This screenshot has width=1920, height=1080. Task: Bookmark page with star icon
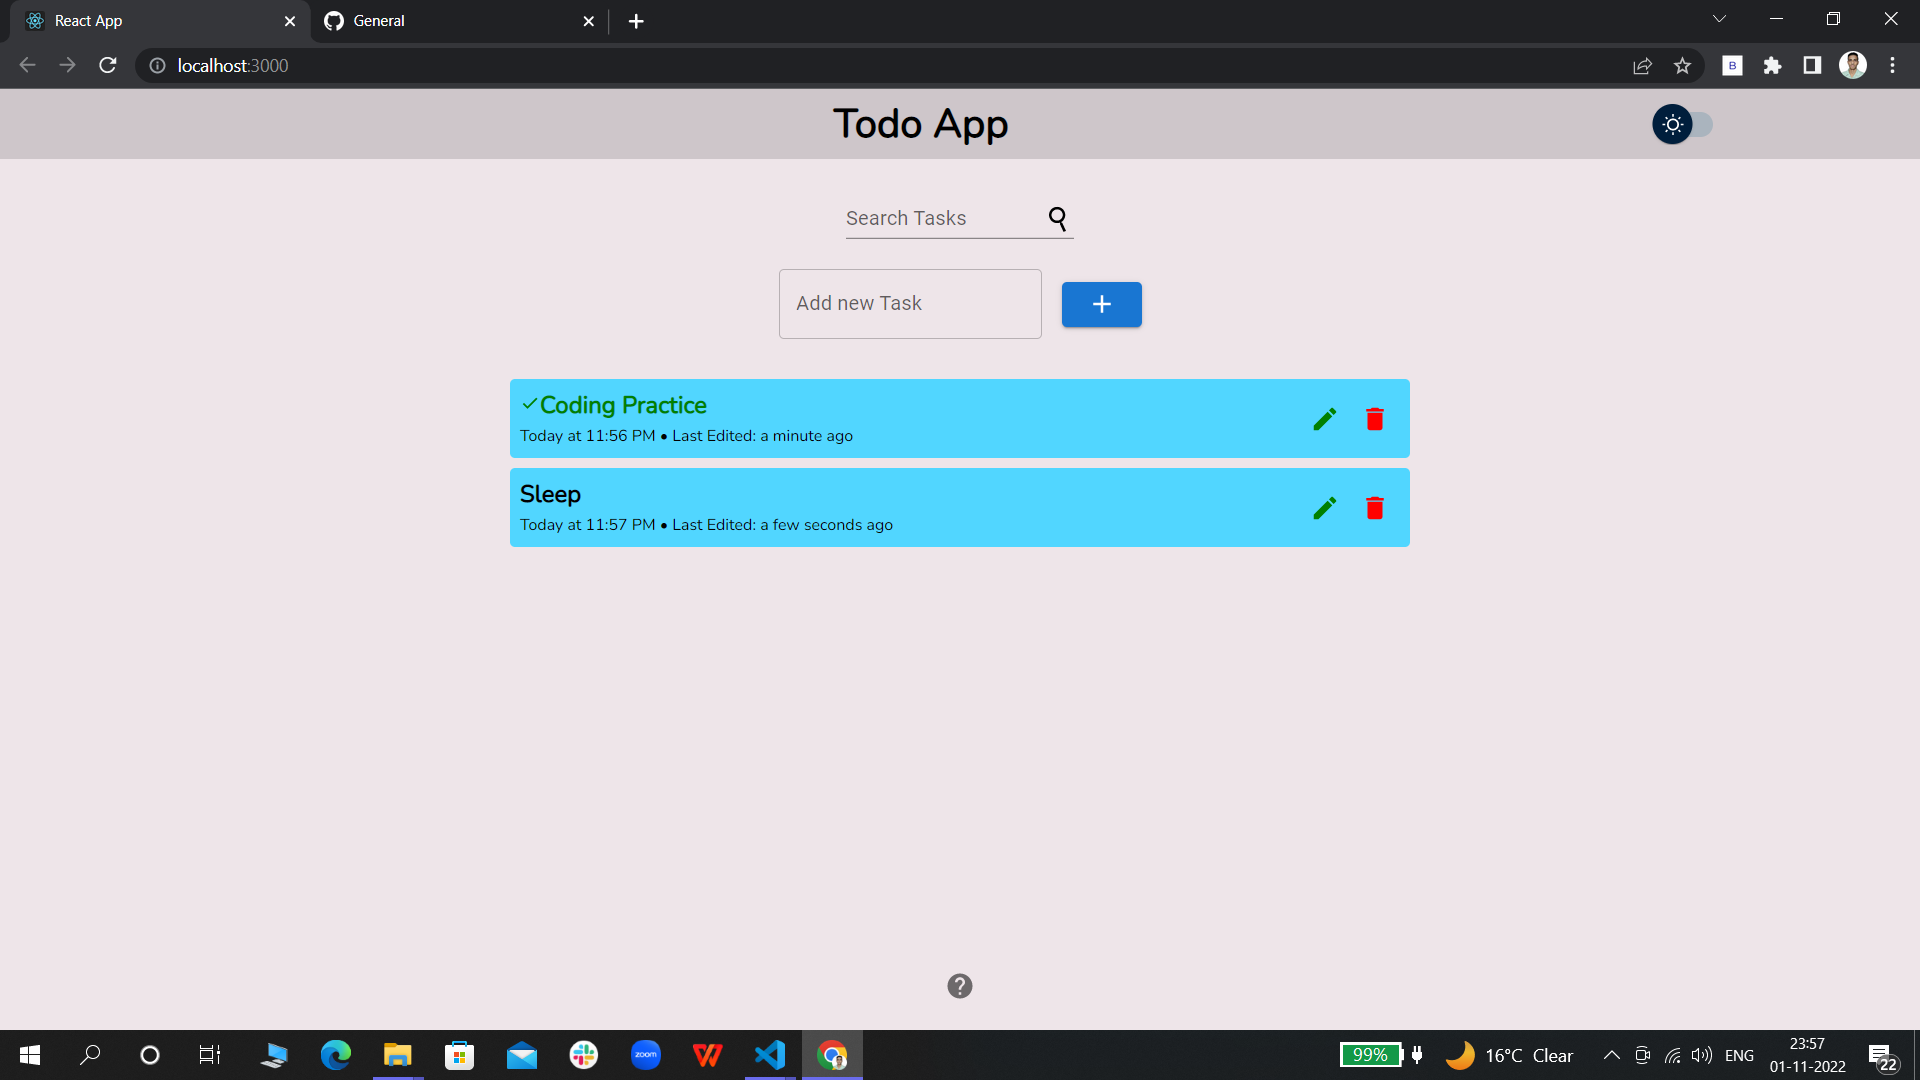pyautogui.click(x=1682, y=66)
